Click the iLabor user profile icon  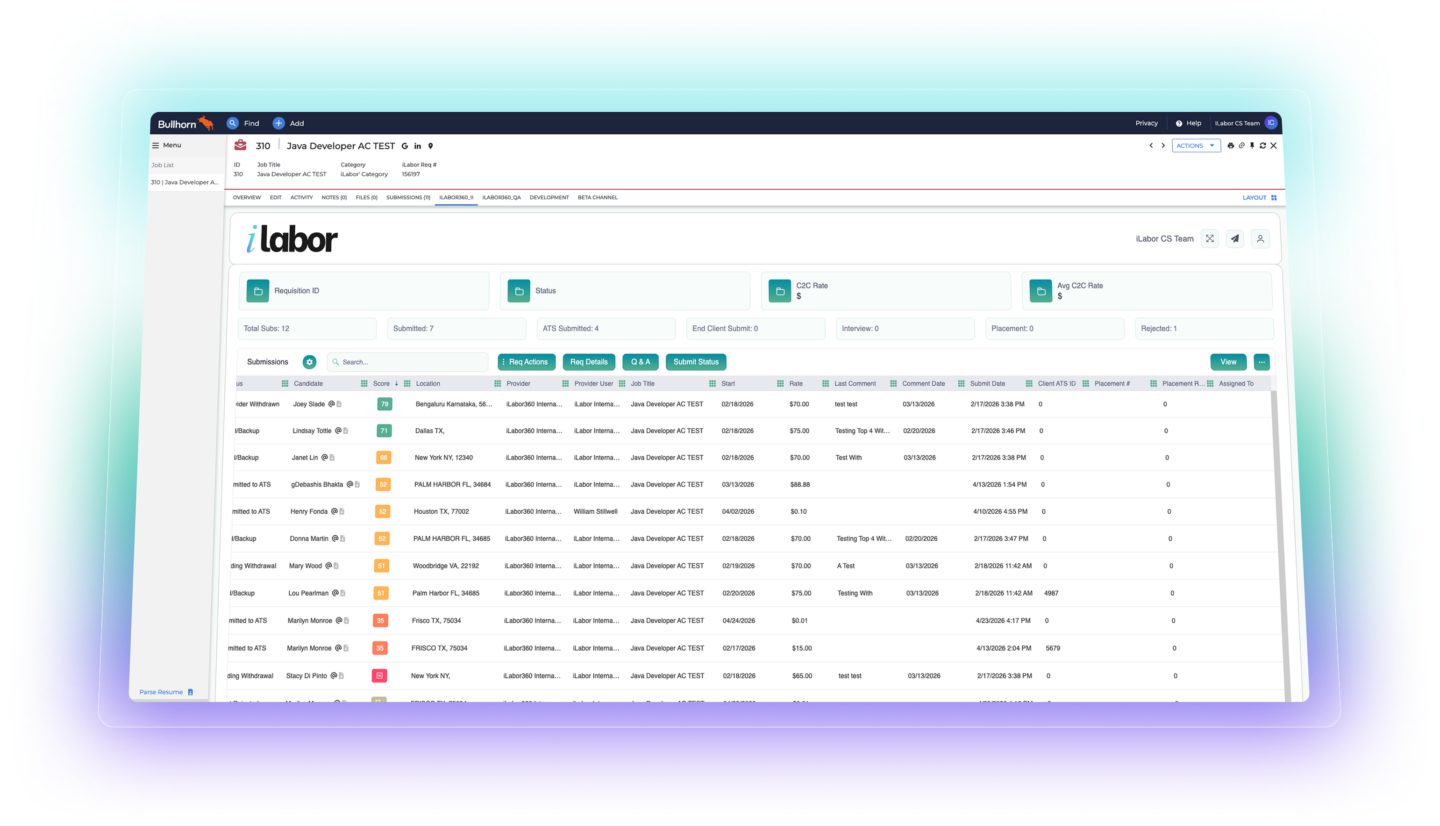click(1261, 239)
